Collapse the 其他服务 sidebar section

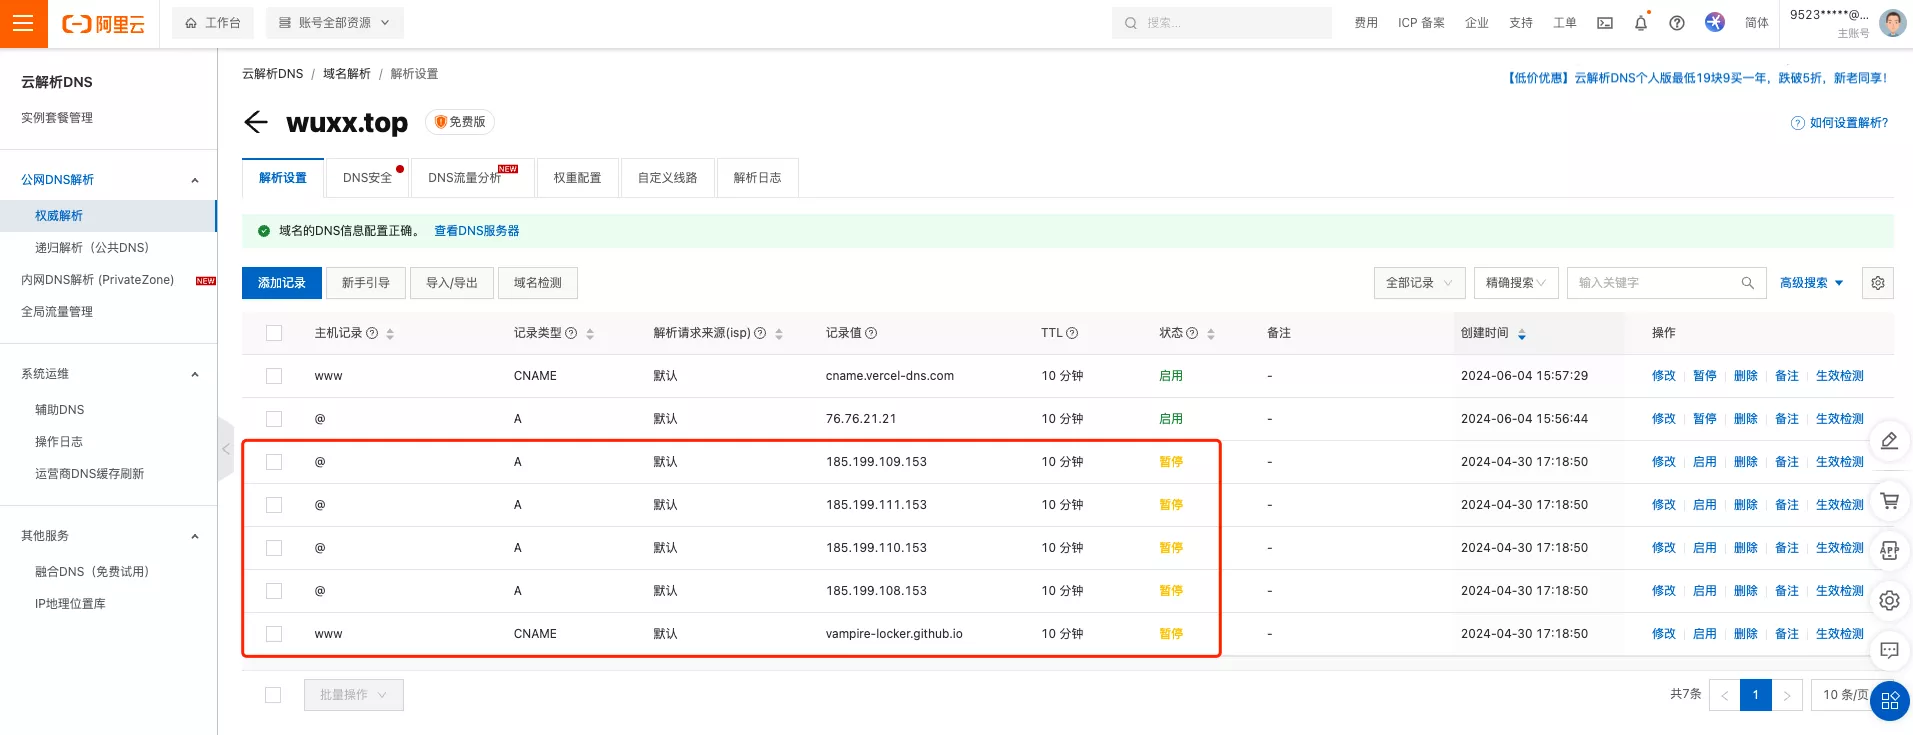[x=195, y=536]
